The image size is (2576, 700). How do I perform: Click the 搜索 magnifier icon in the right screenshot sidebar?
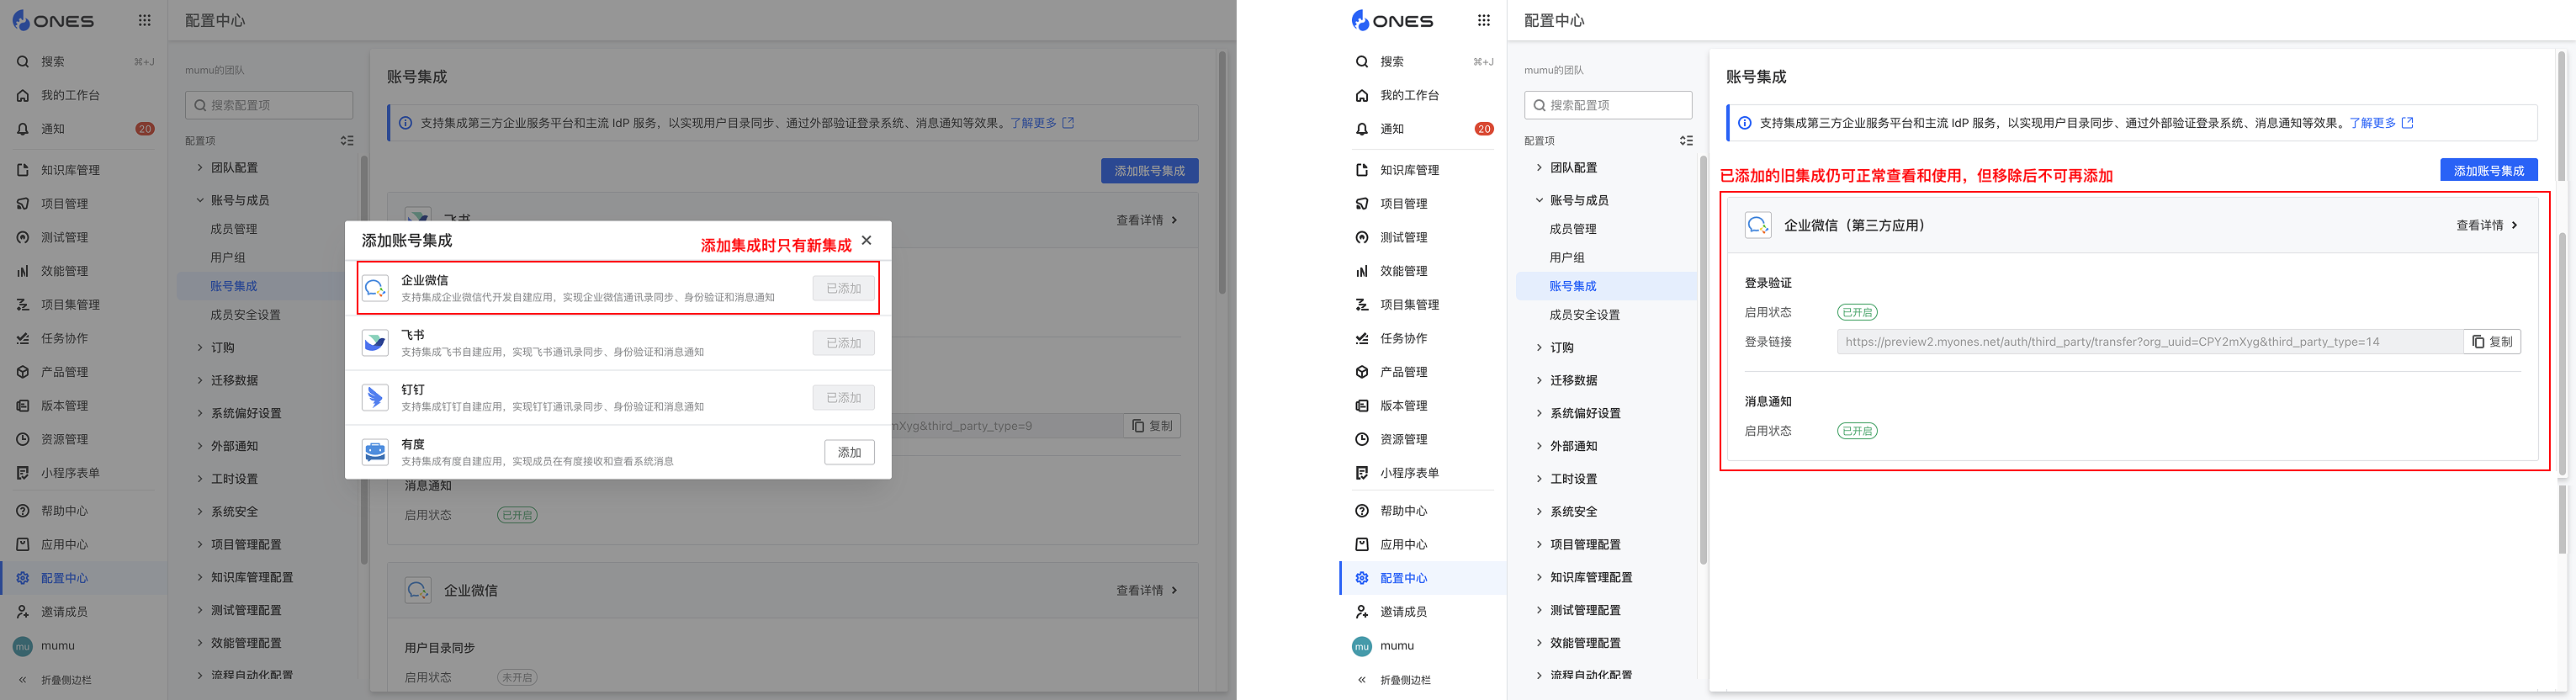[1361, 62]
